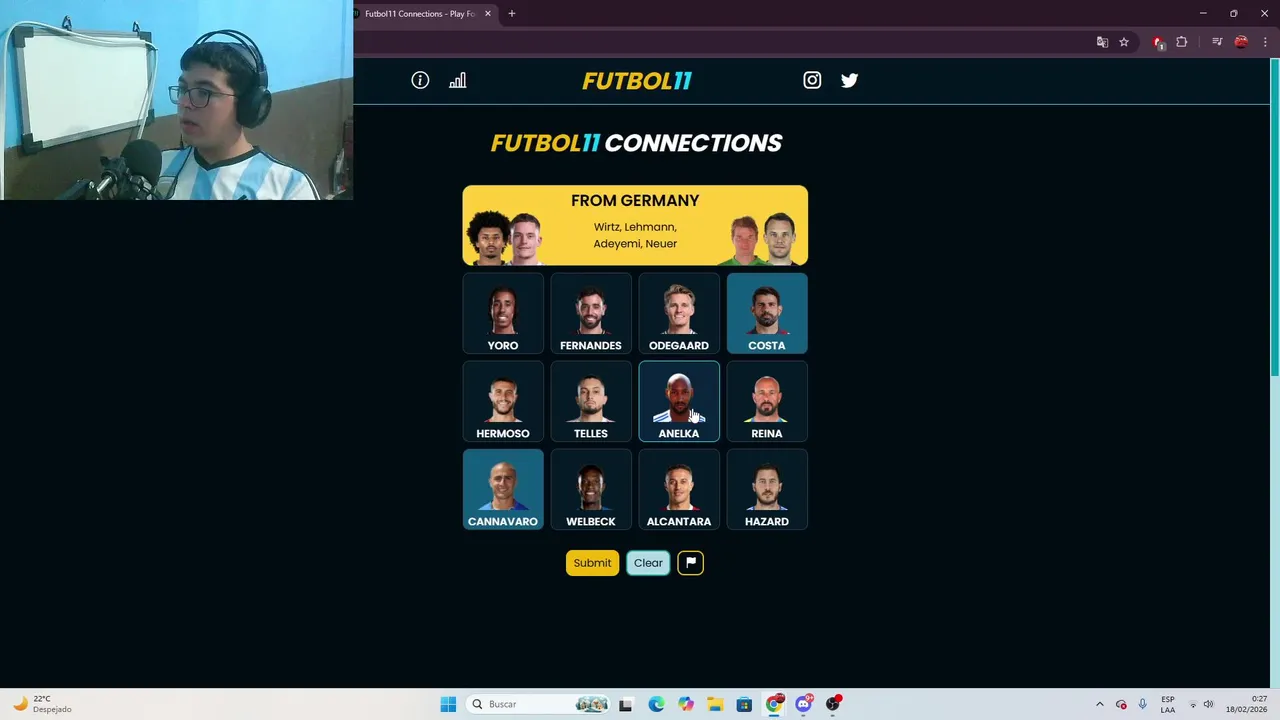Open Discord from the taskbar
This screenshot has height=720, width=1280.
coord(803,704)
